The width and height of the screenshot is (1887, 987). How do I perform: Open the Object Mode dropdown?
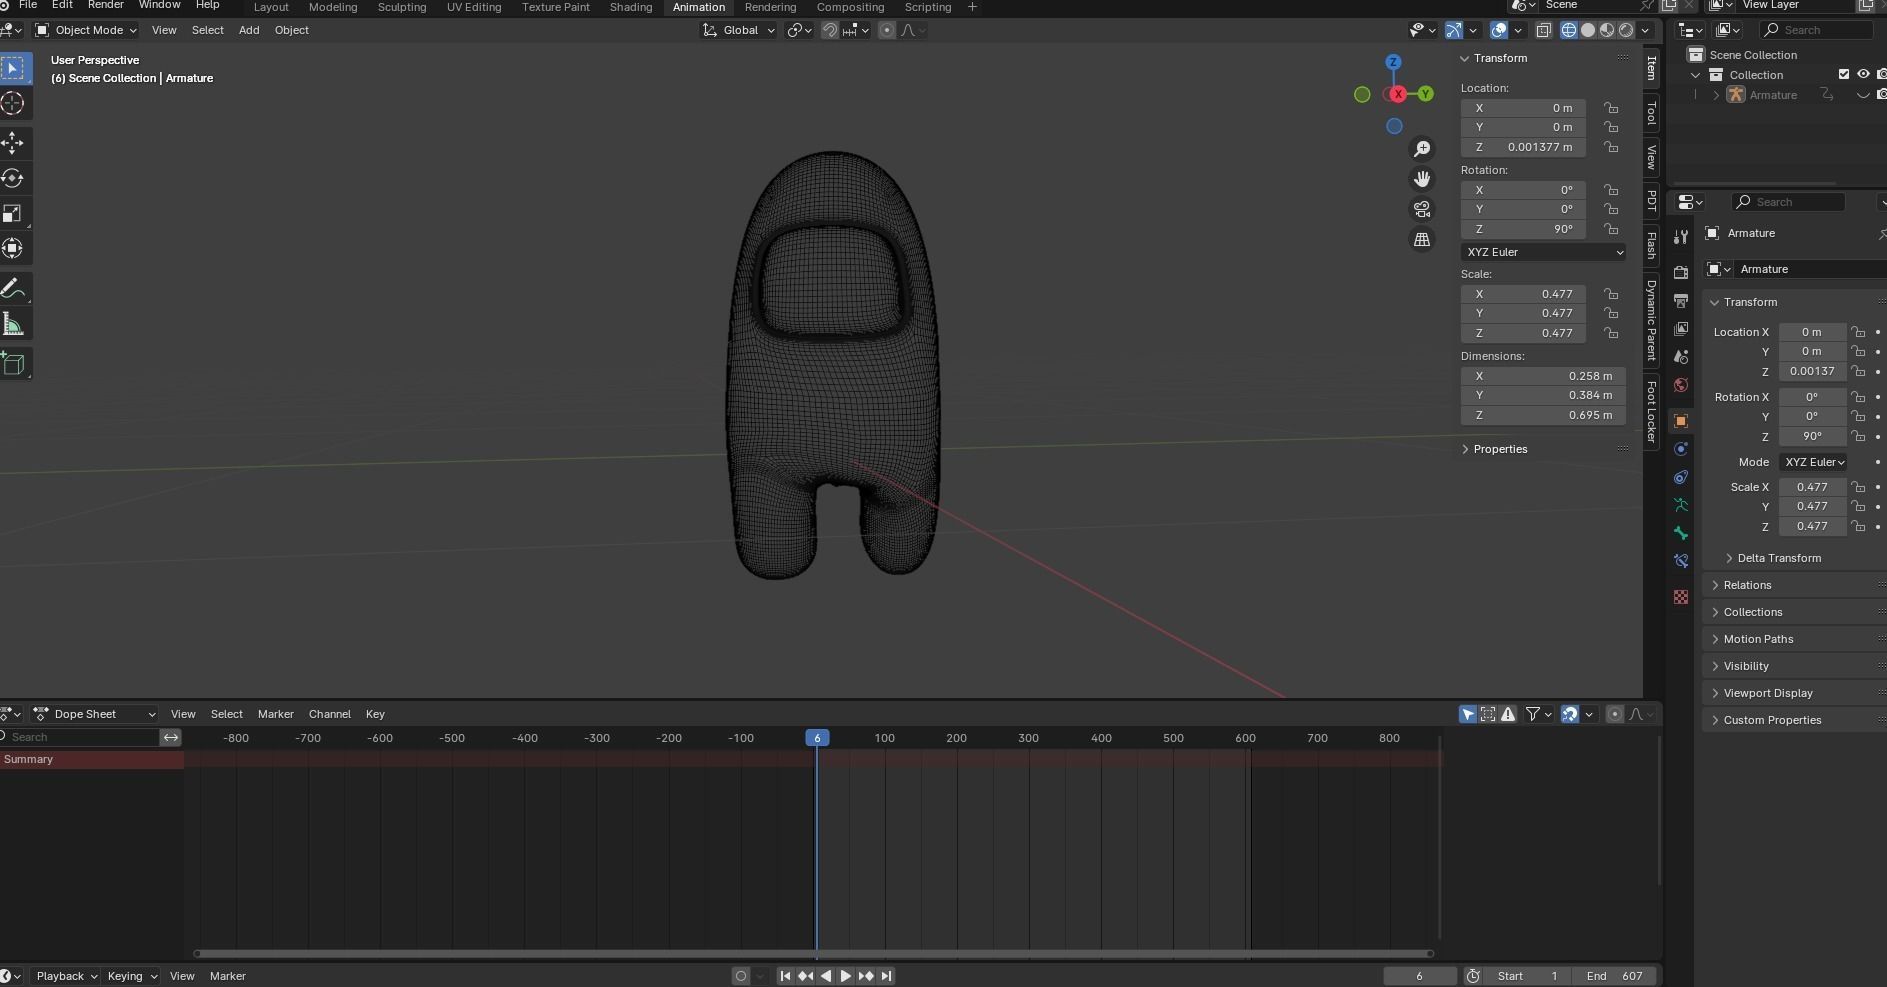click(x=86, y=30)
